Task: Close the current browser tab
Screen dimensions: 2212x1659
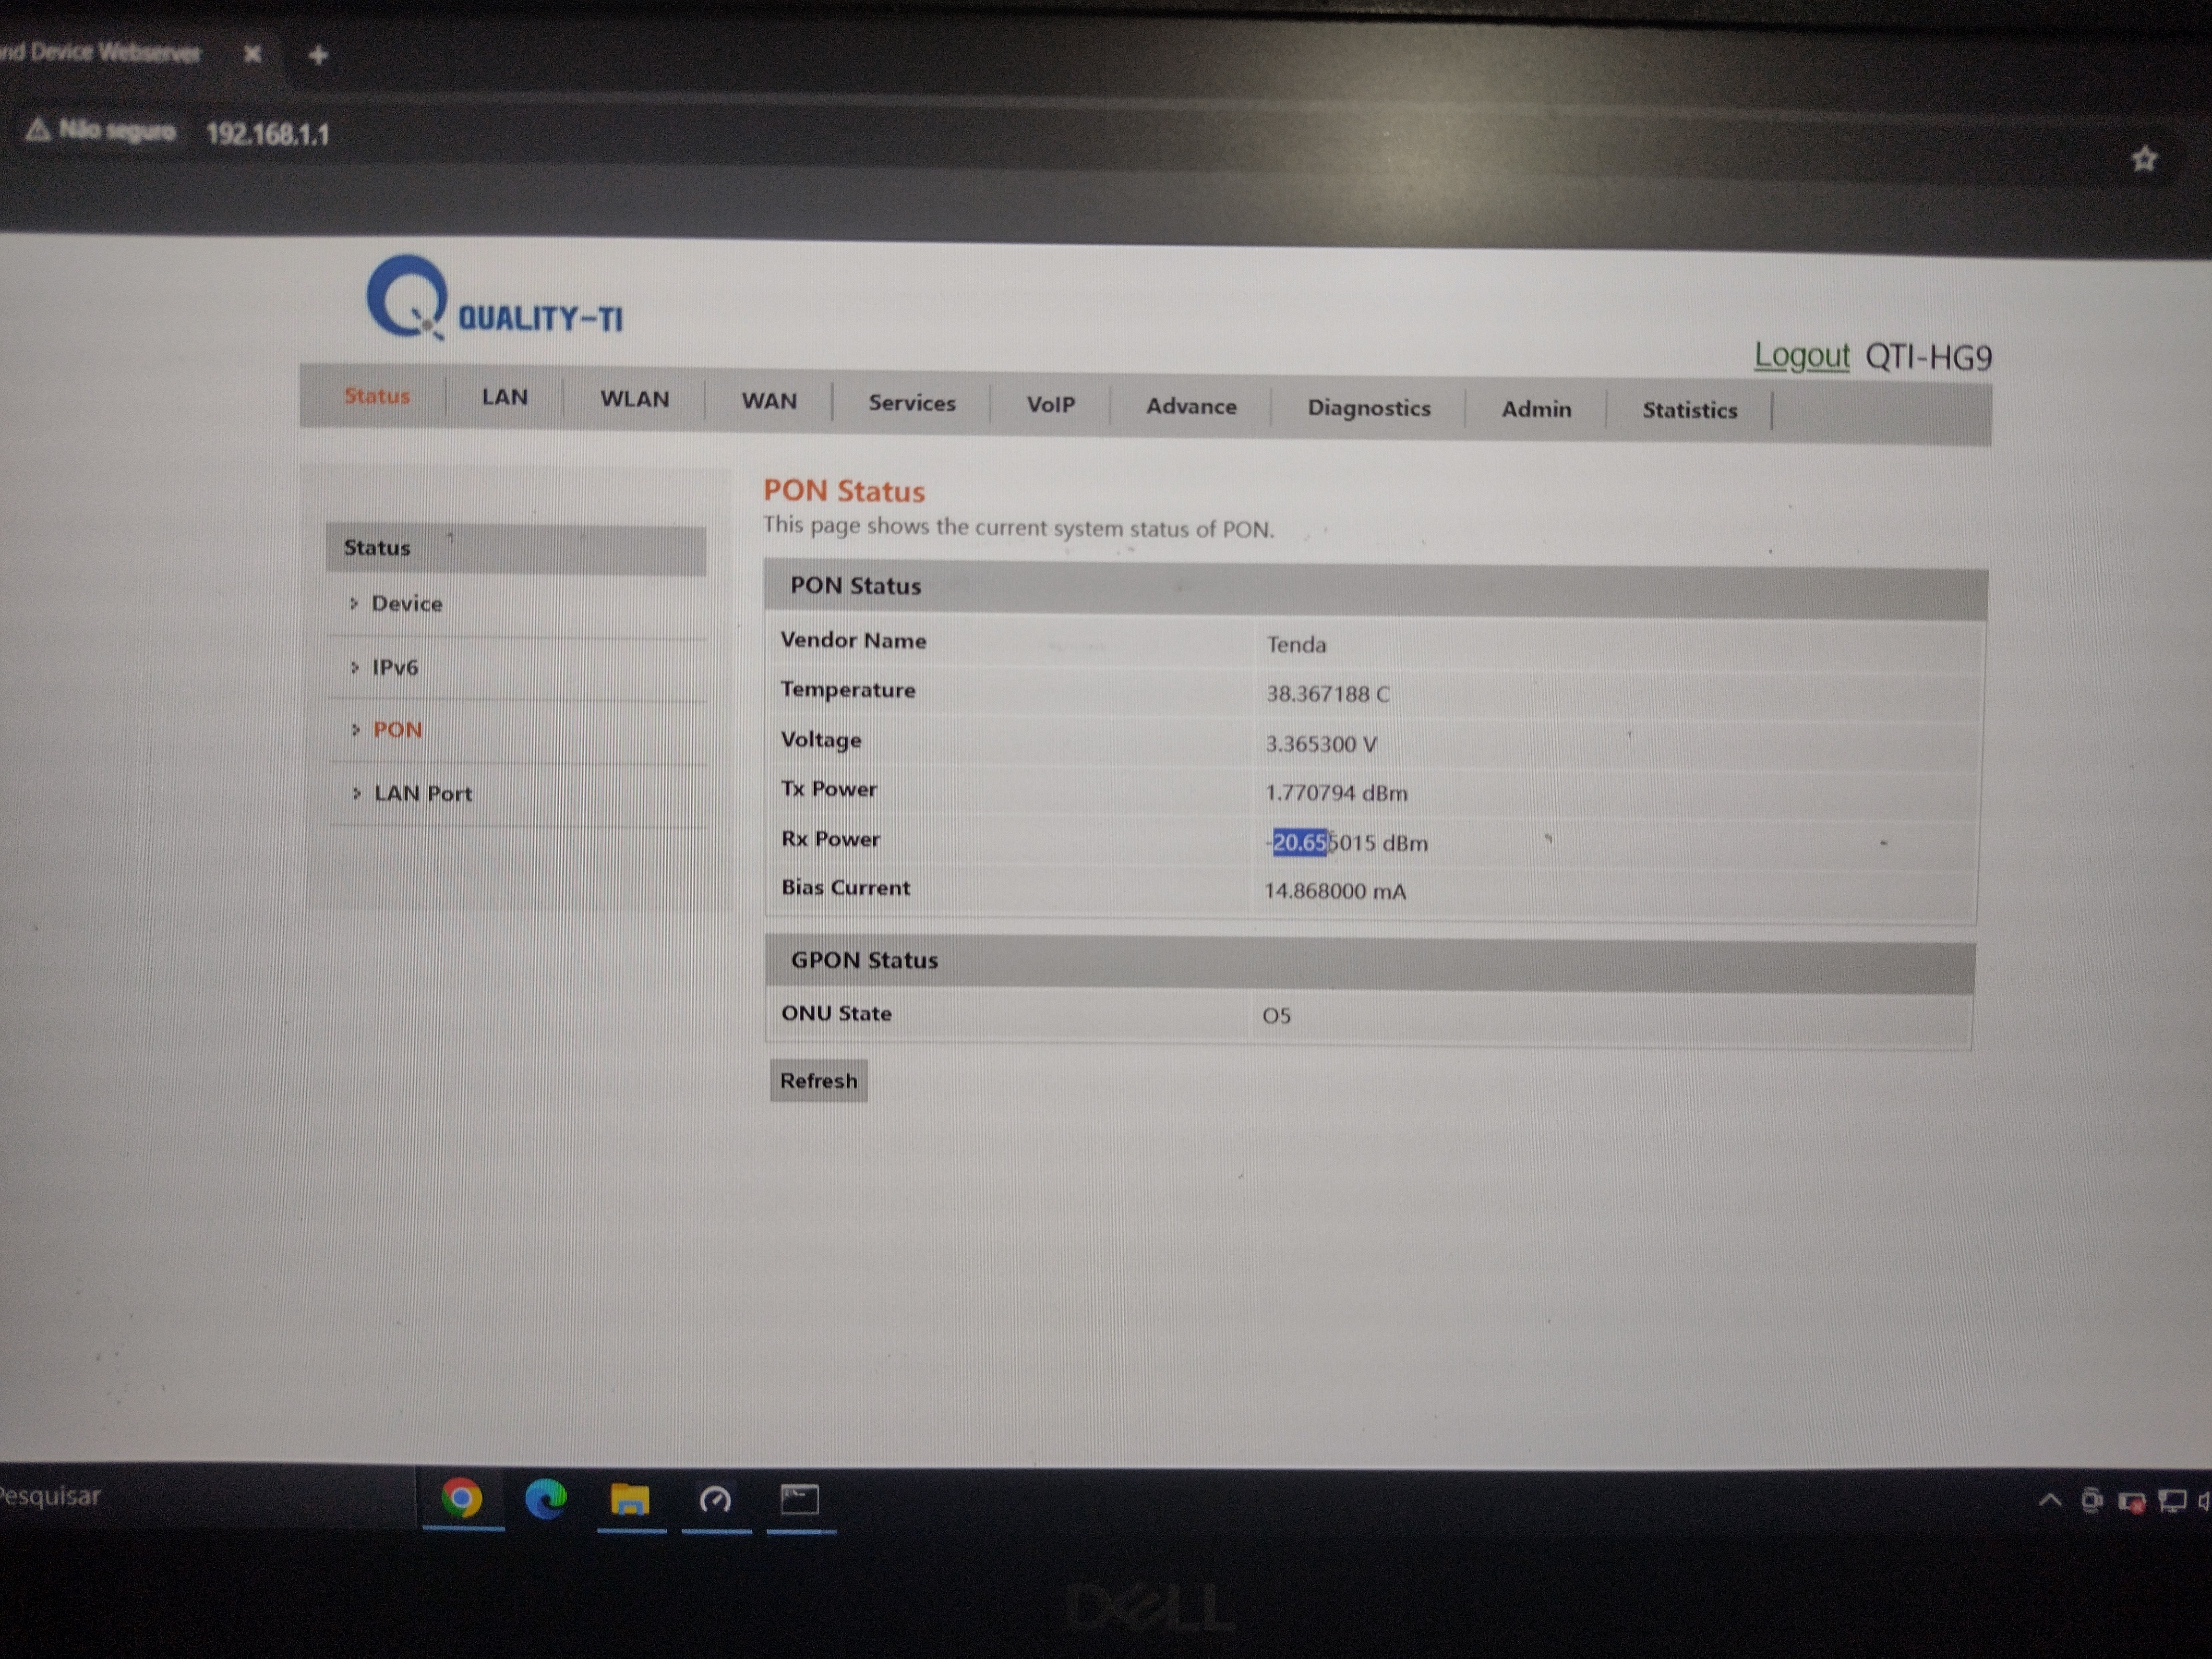Action: pyautogui.click(x=253, y=54)
